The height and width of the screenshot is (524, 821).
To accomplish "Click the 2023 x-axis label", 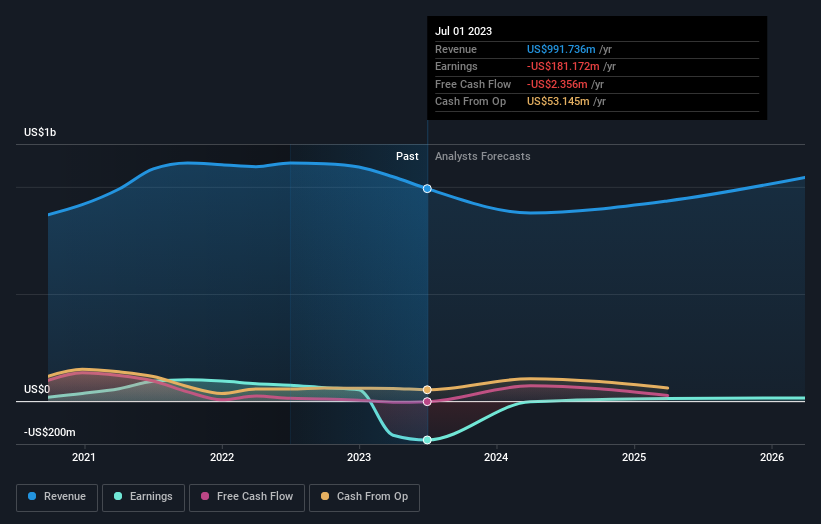I will (359, 457).
